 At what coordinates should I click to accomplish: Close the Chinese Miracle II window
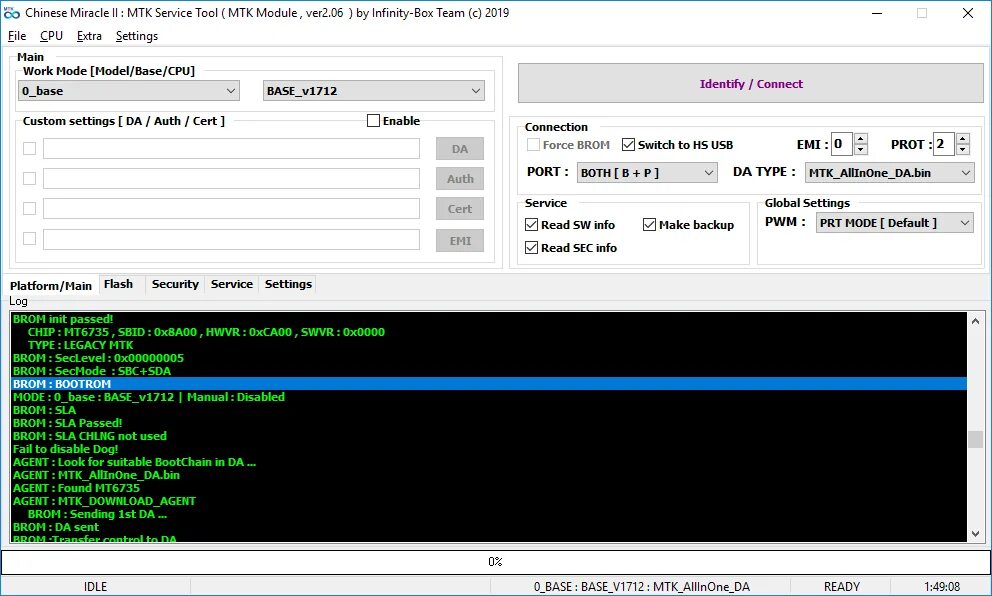coord(968,13)
